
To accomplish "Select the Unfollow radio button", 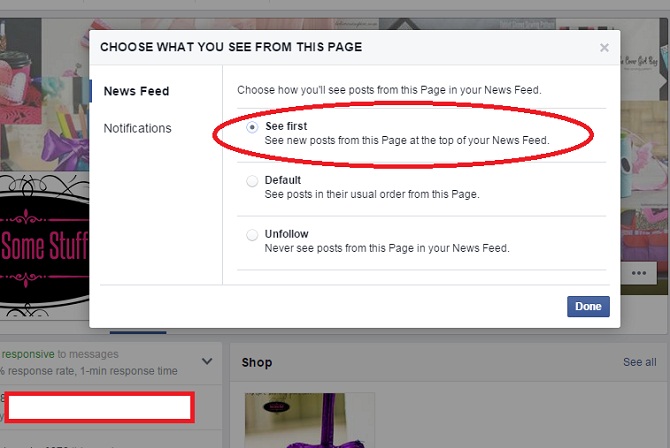I will 252,235.
